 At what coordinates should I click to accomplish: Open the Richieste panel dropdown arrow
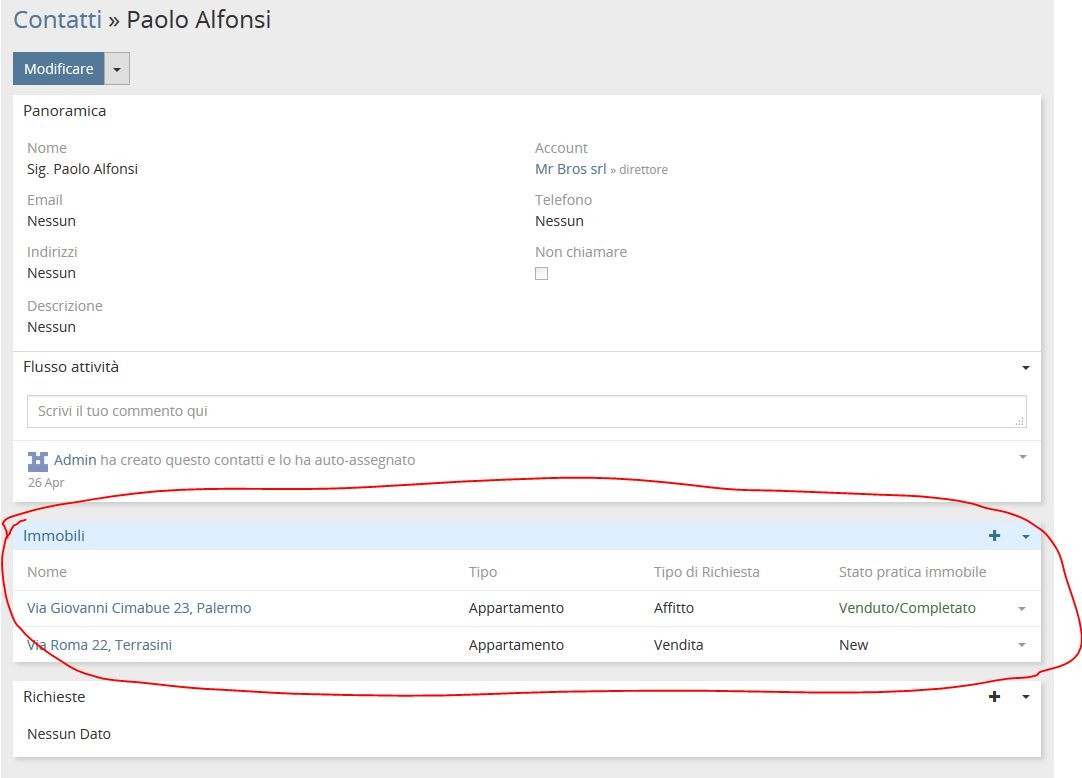point(1025,698)
